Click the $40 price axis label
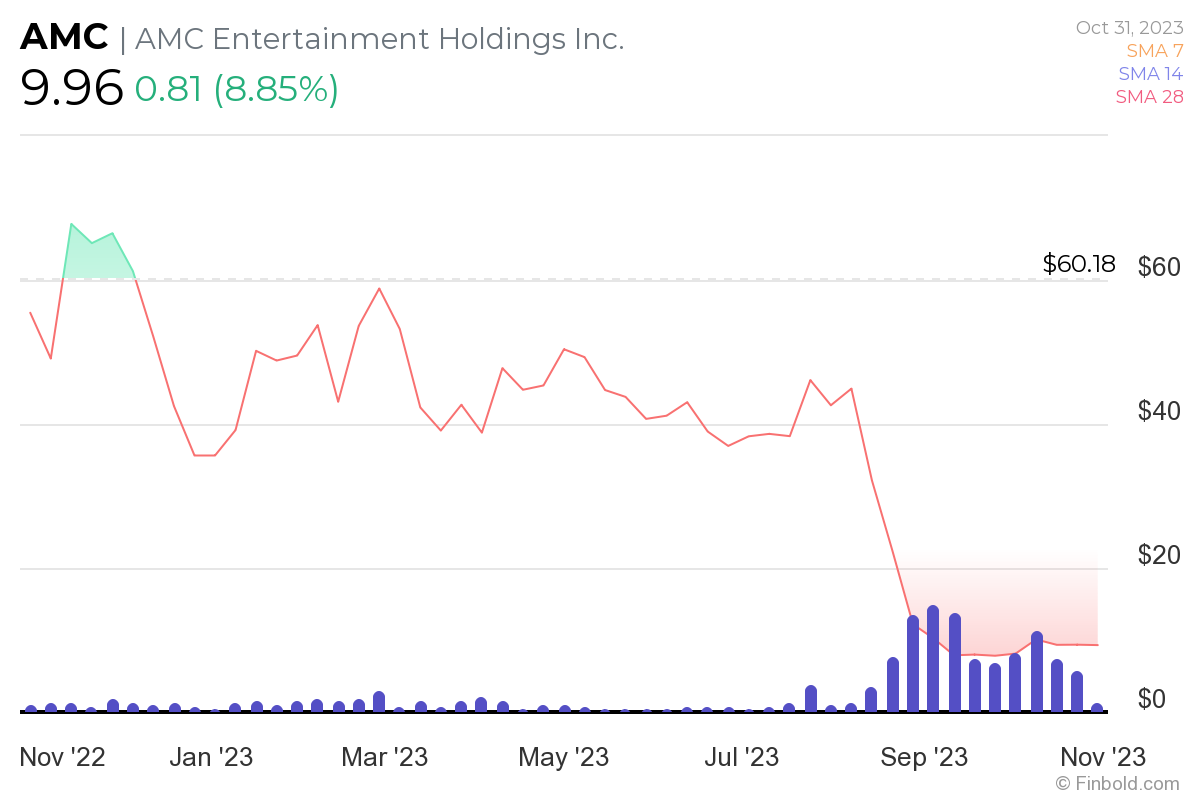 click(1160, 411)
